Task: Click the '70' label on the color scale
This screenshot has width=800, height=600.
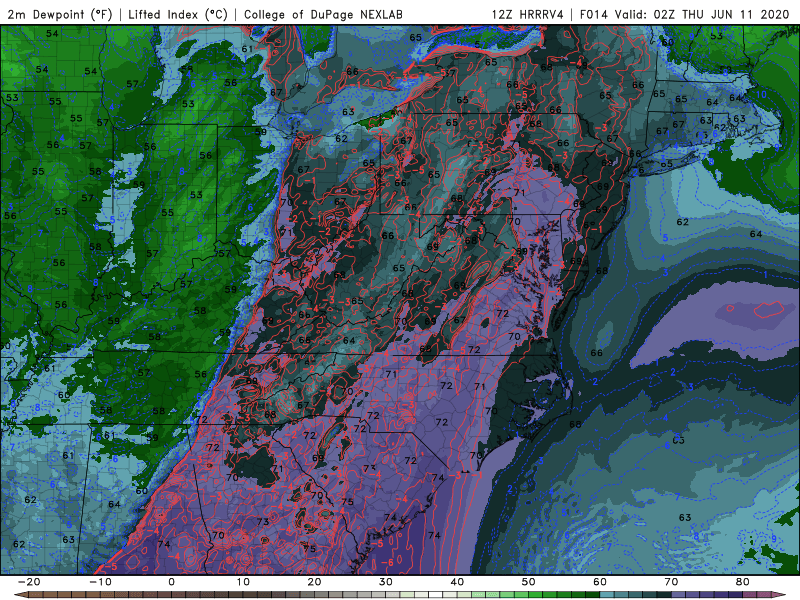Action: click(x=671, y=582)
